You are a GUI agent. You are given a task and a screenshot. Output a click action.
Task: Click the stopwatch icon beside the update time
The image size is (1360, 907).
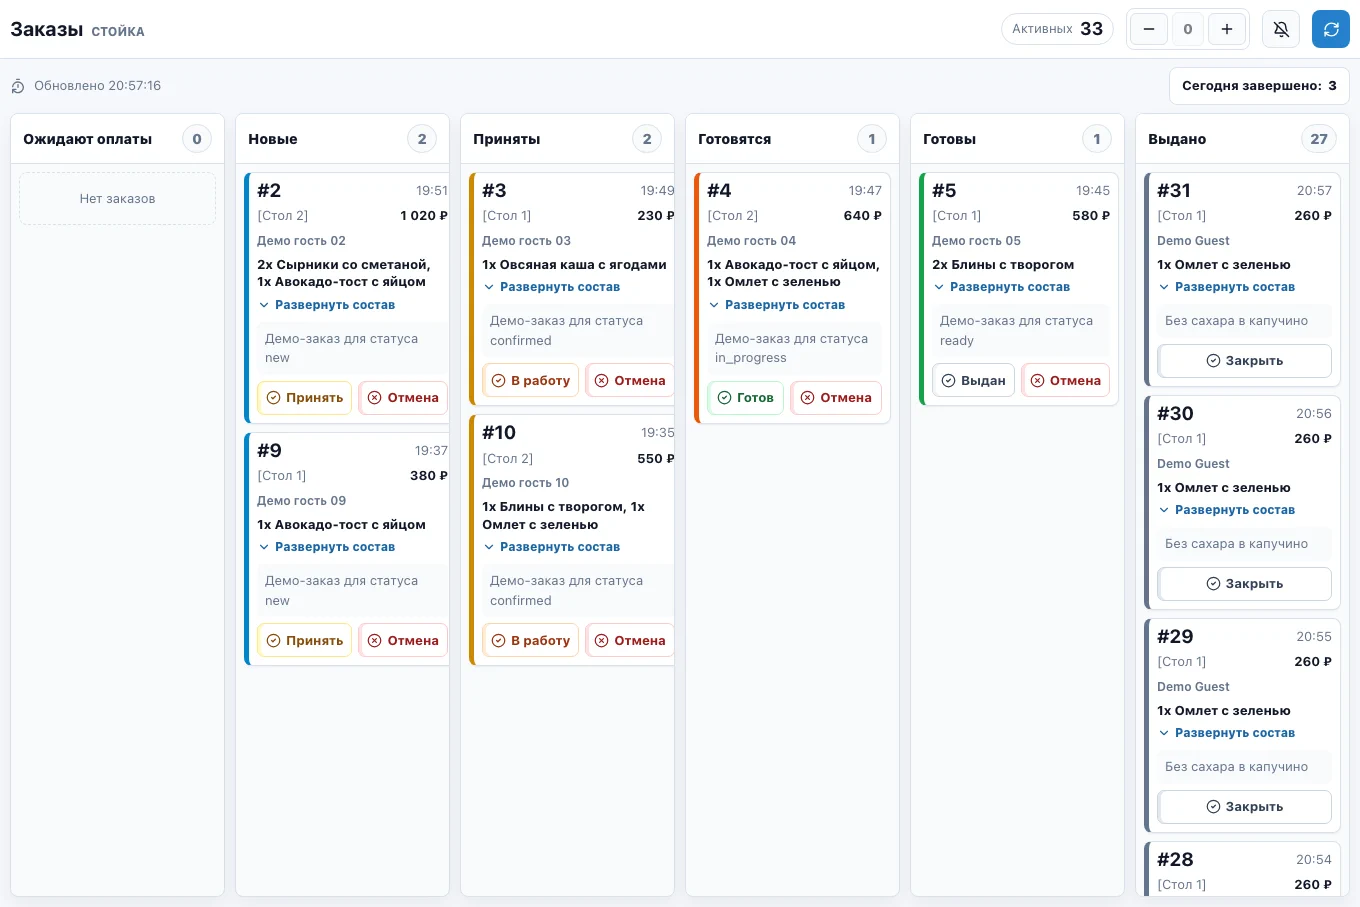[18, 86]
